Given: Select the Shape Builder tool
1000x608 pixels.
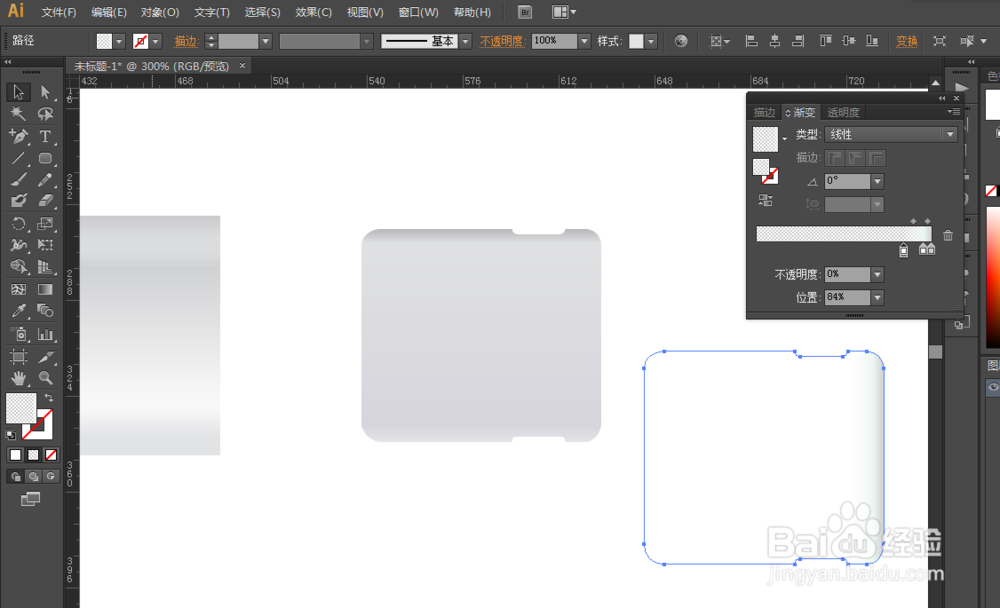Looking at the screenshot, I should (x=18, y=267).
